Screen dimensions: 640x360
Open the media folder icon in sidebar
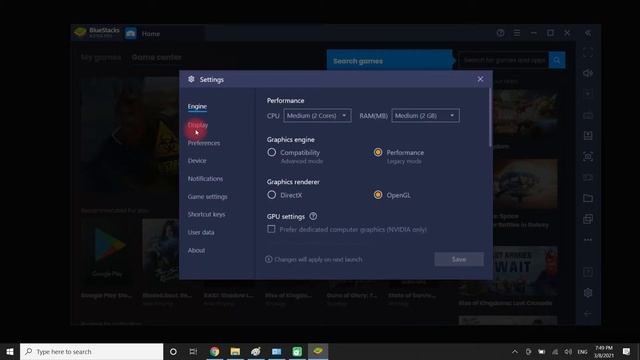tap(588, 198)
